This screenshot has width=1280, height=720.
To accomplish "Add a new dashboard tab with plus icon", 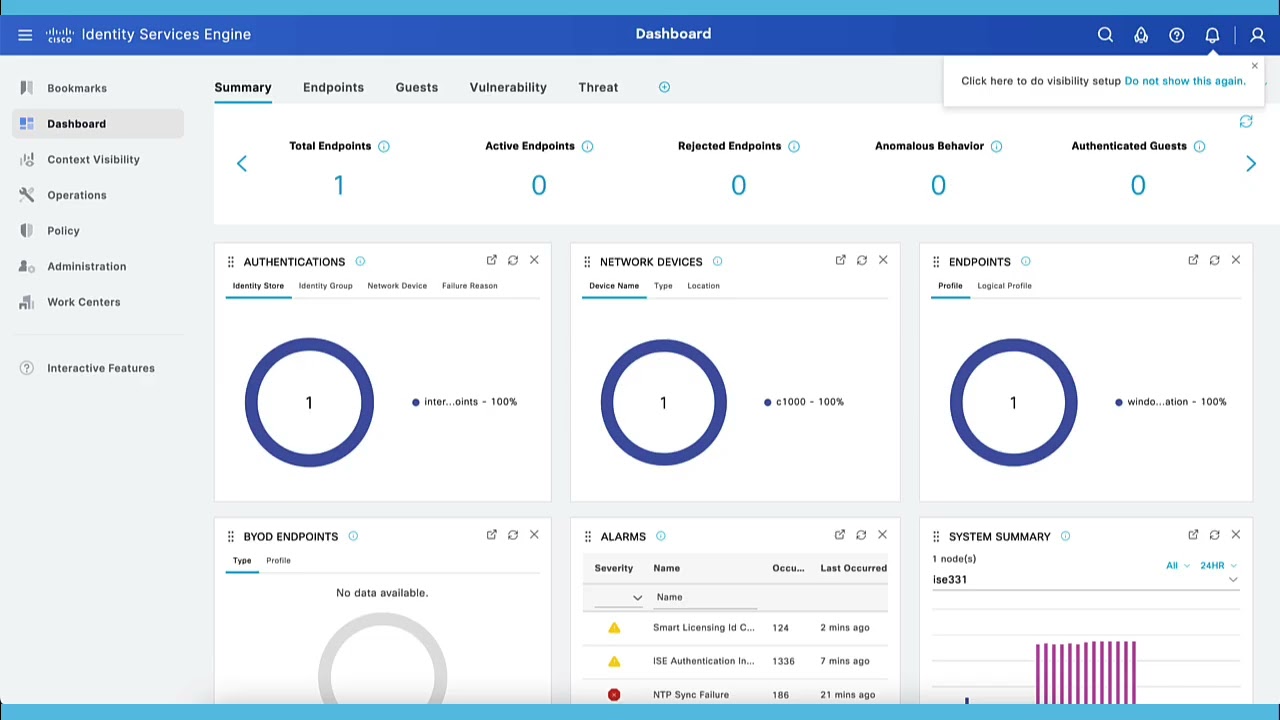I will tap(664, 87).
